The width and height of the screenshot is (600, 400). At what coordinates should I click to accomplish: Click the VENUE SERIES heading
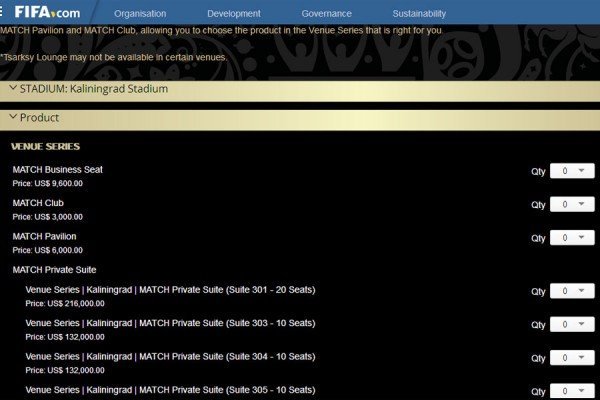46,146
